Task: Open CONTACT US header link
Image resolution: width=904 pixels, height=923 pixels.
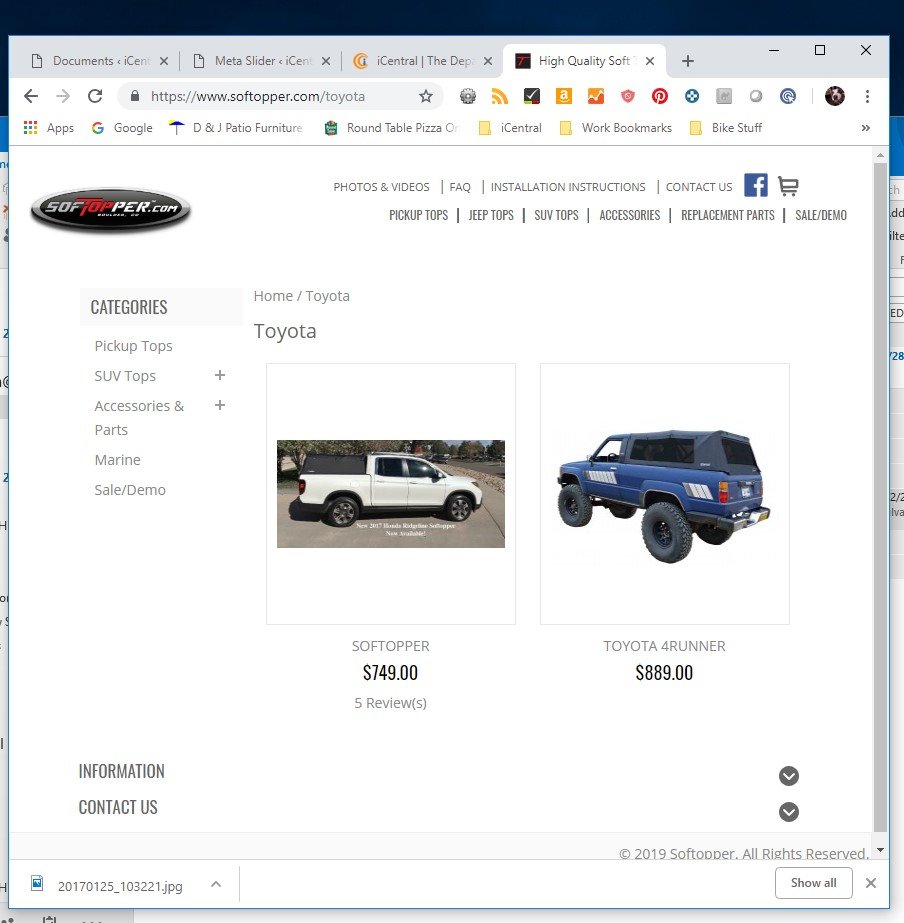Action: pos(699,187)
